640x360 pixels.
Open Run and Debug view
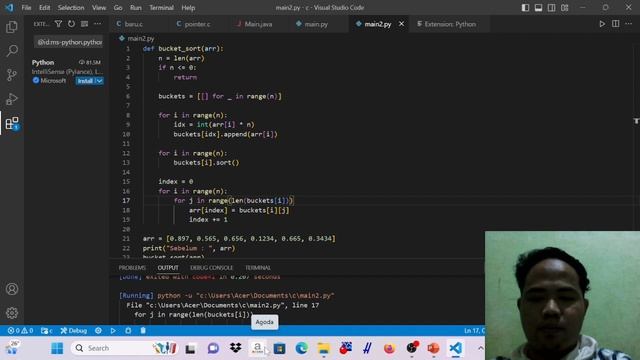tap(12, 99)
